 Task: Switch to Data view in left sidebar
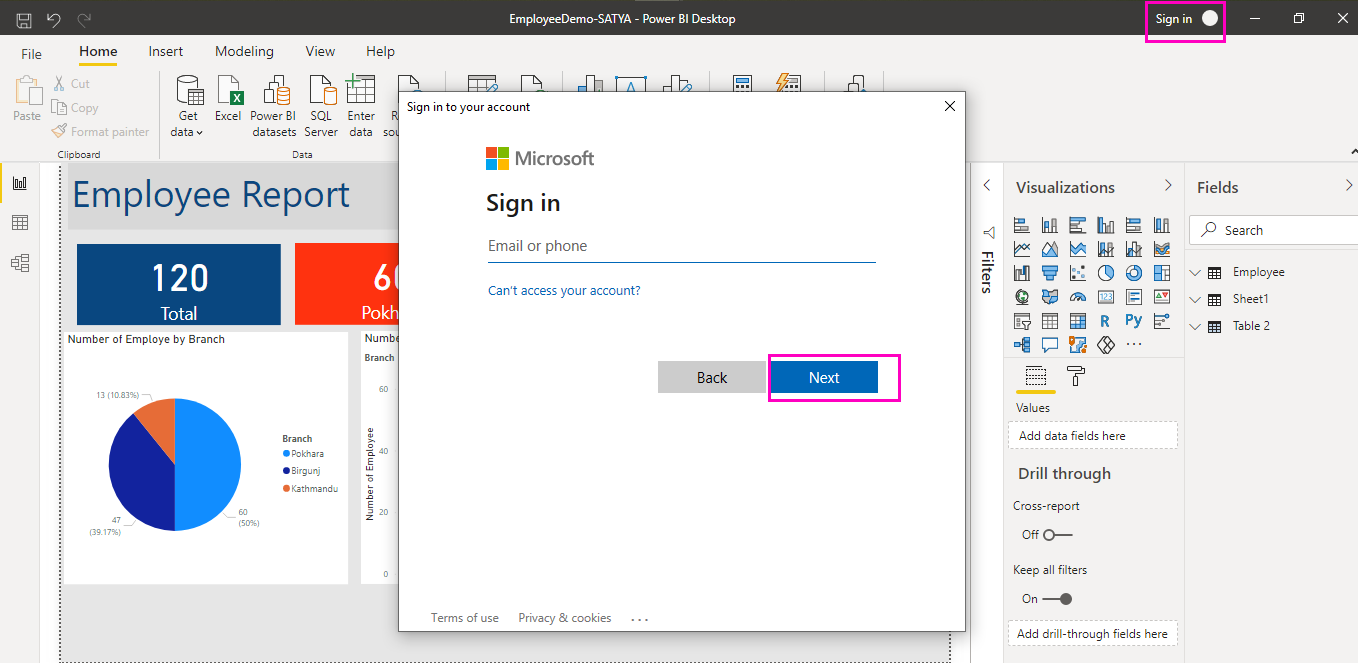point(19,222)
